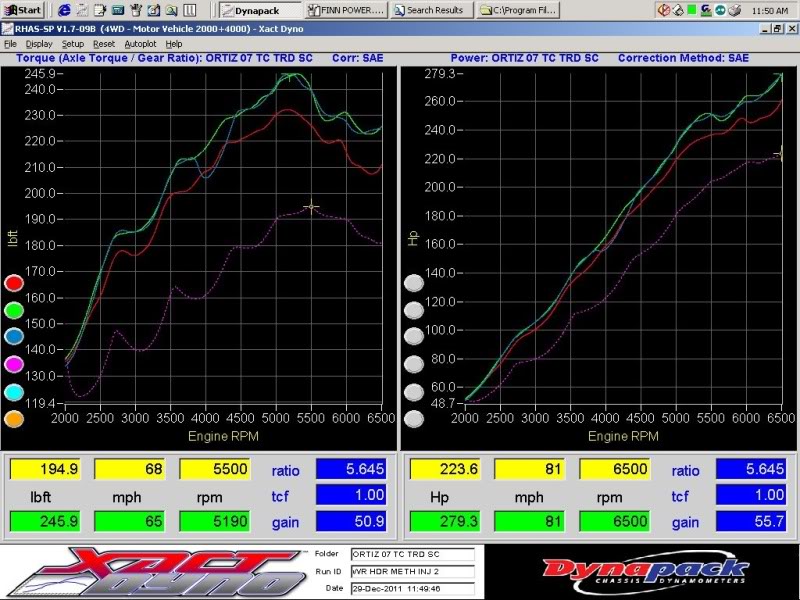Toggle the blue run trace button
The width and height of the screenshot is (800, 600).
point(14,338)
